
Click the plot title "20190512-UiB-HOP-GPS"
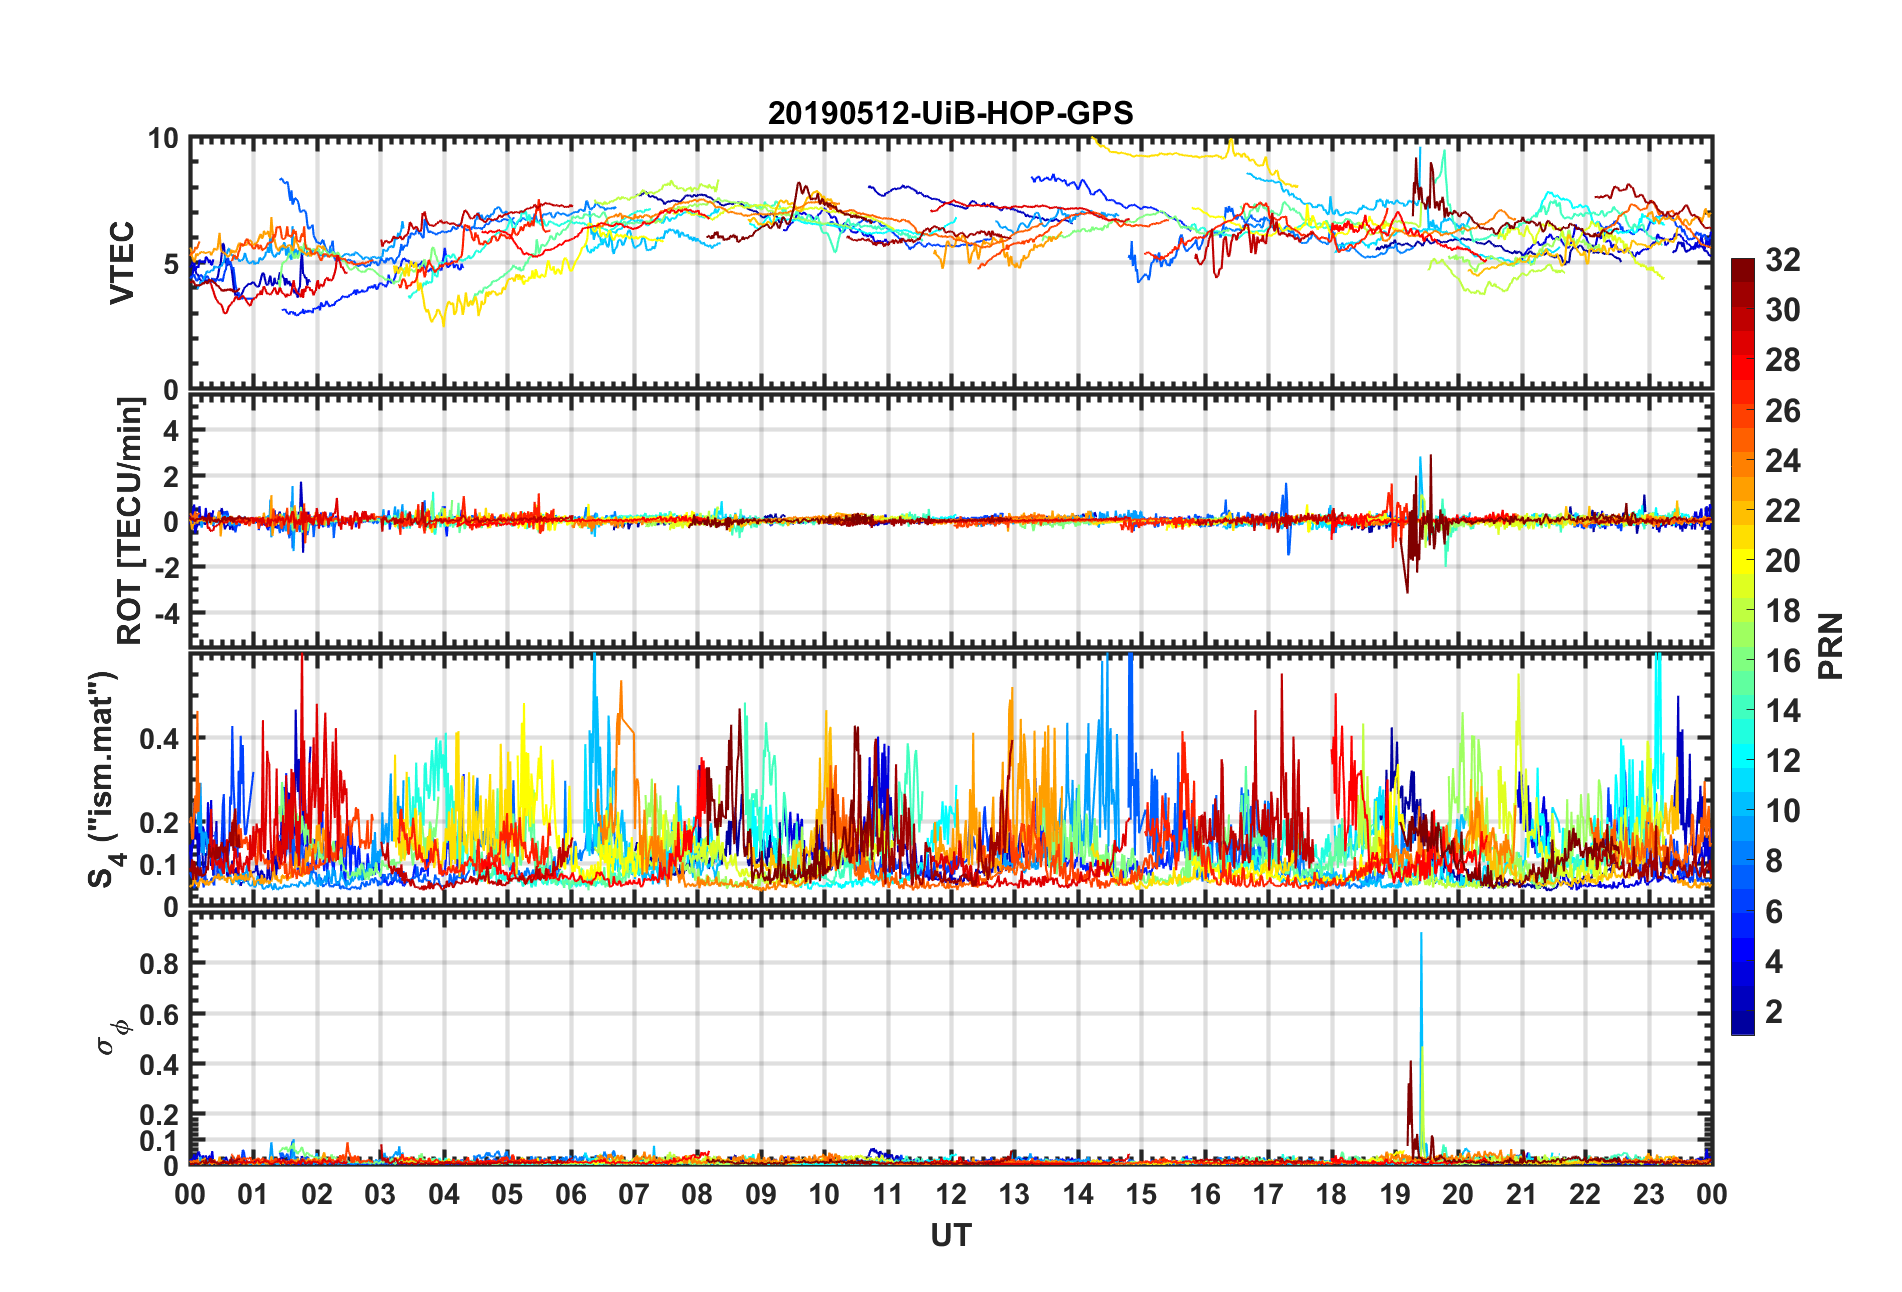(950, 113)
